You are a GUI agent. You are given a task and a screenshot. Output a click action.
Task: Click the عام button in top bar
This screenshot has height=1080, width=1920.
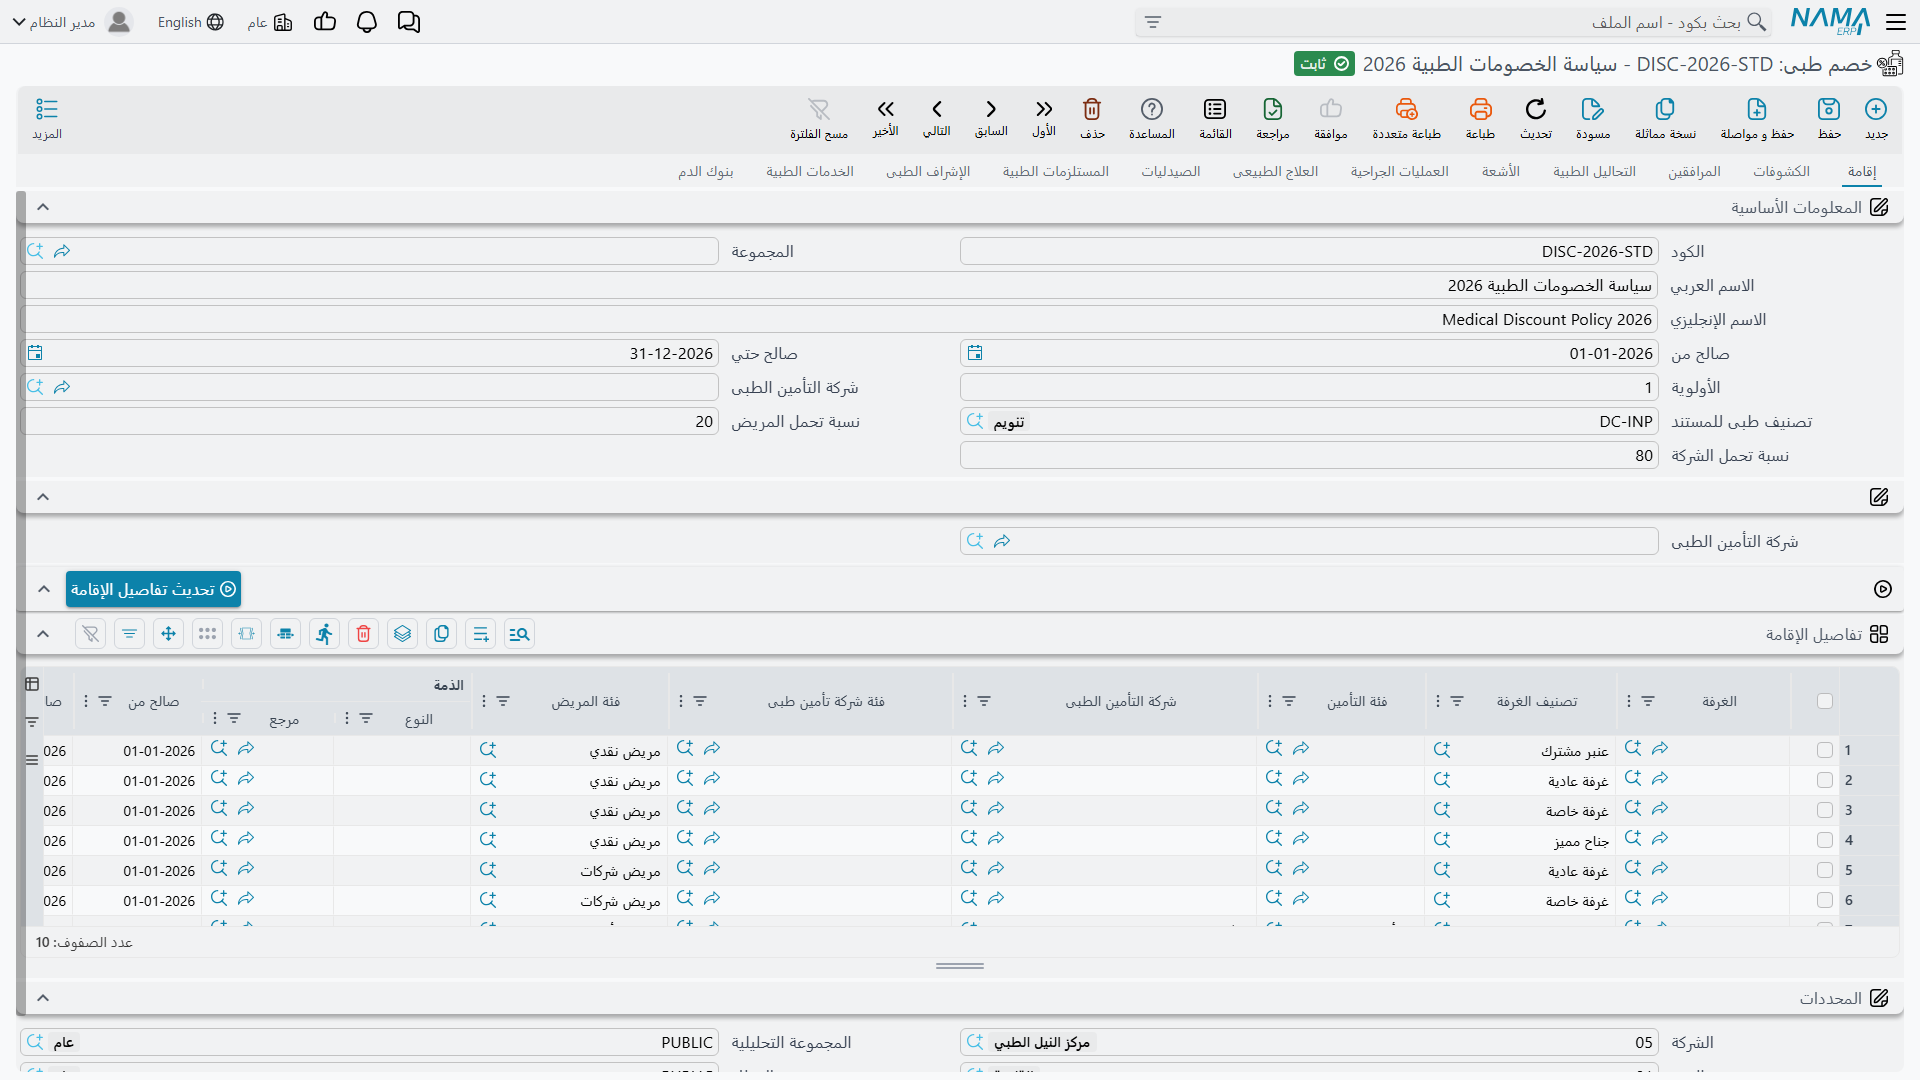tap(270, 22)
